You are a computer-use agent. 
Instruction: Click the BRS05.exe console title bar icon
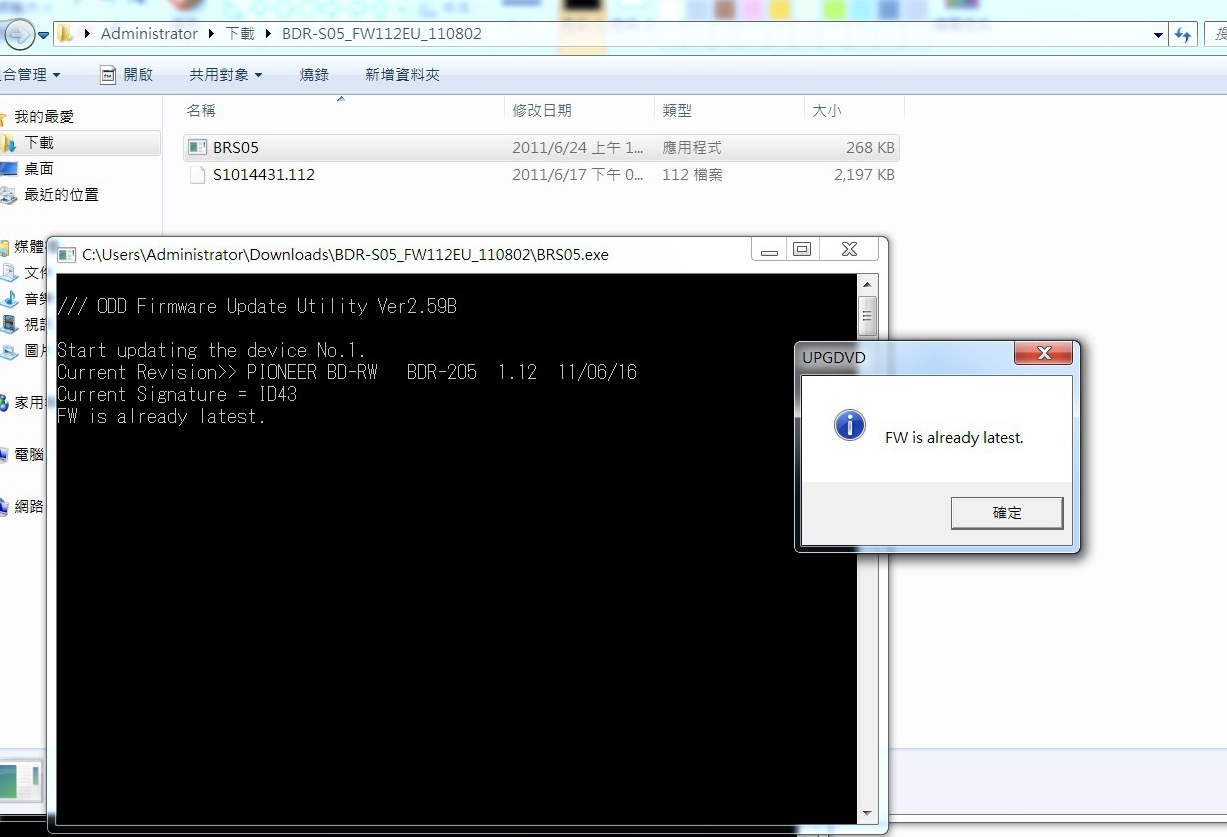67,254
